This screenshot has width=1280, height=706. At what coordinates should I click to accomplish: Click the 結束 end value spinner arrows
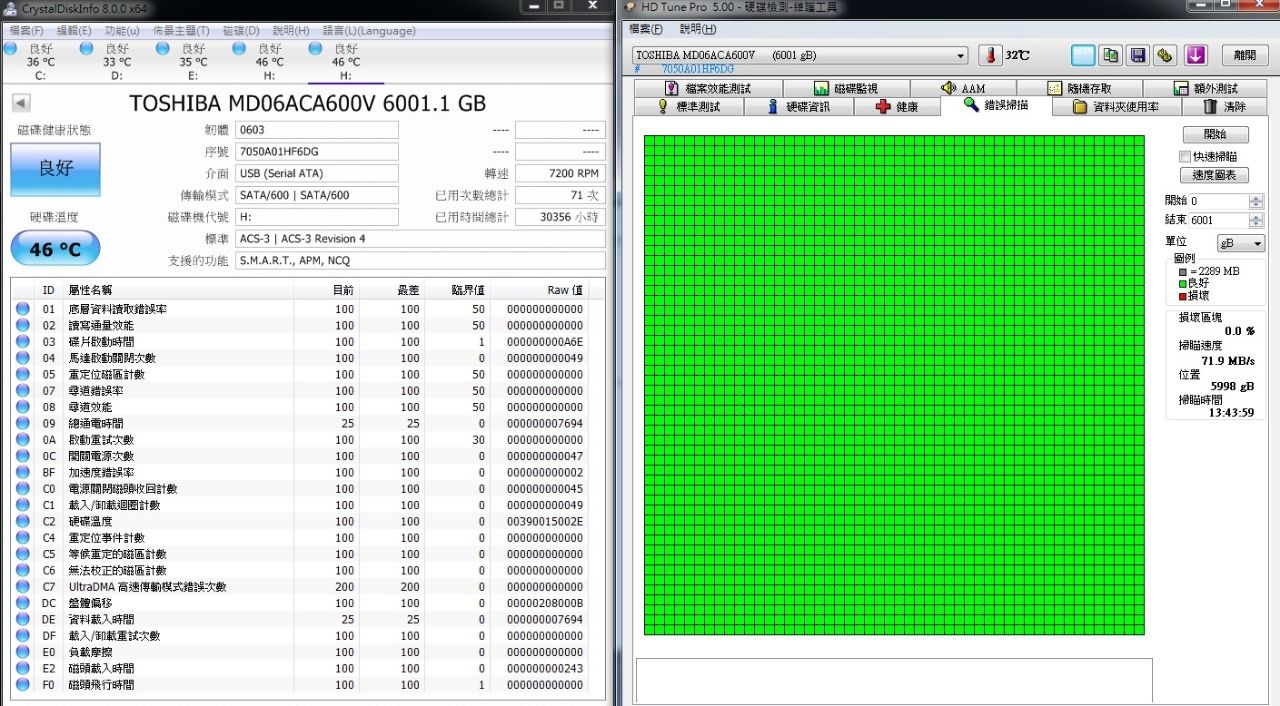point(1256,220)
